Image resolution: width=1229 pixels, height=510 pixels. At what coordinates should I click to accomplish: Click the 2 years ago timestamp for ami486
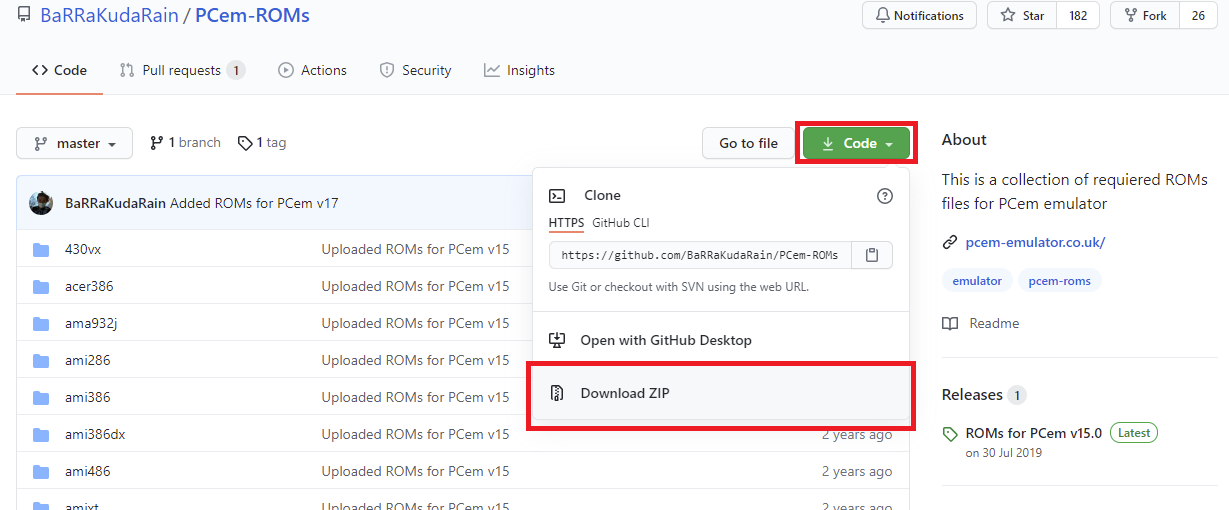pos(857,471)
